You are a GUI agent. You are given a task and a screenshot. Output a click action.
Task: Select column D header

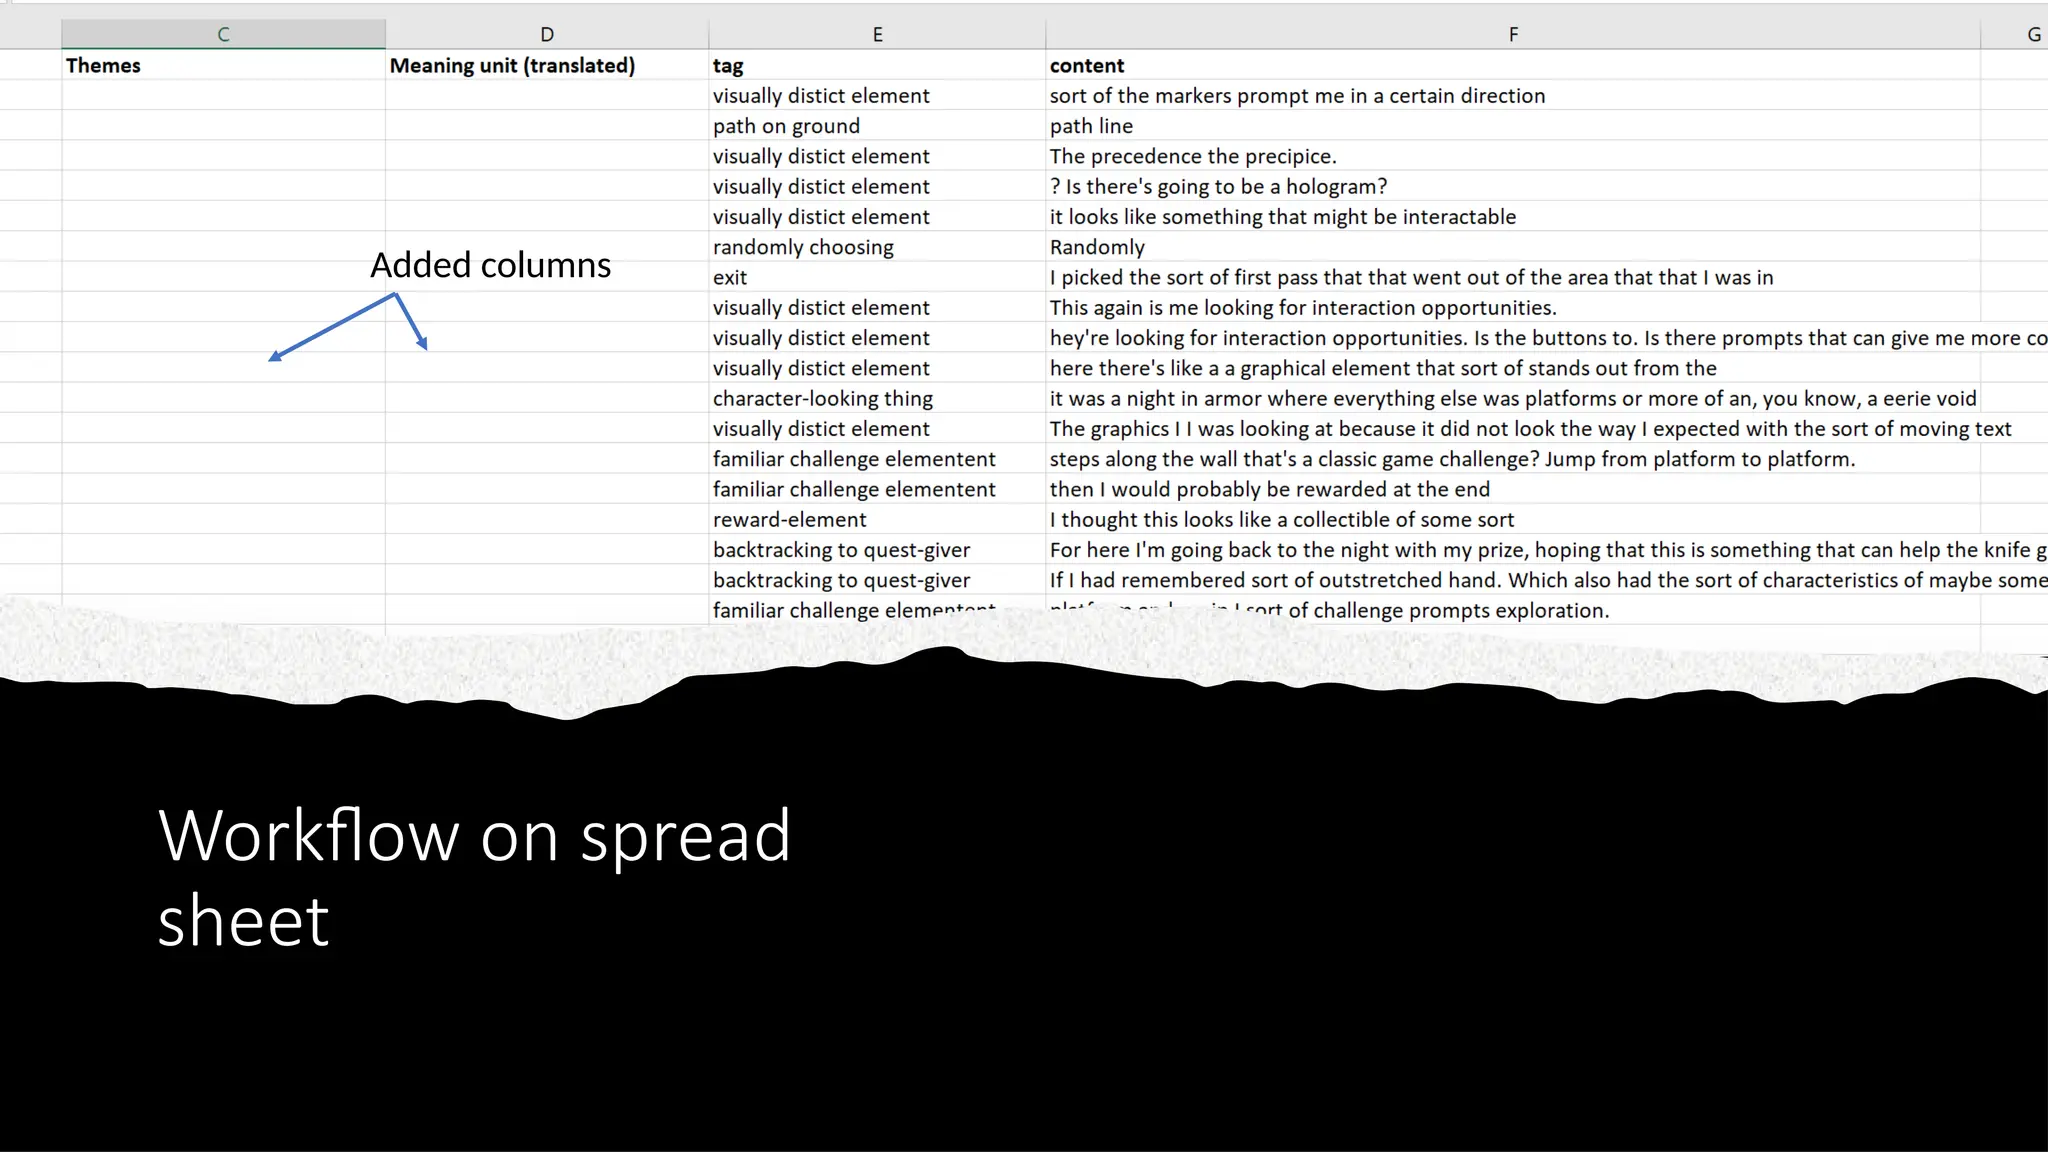click(x=547, y=34)
